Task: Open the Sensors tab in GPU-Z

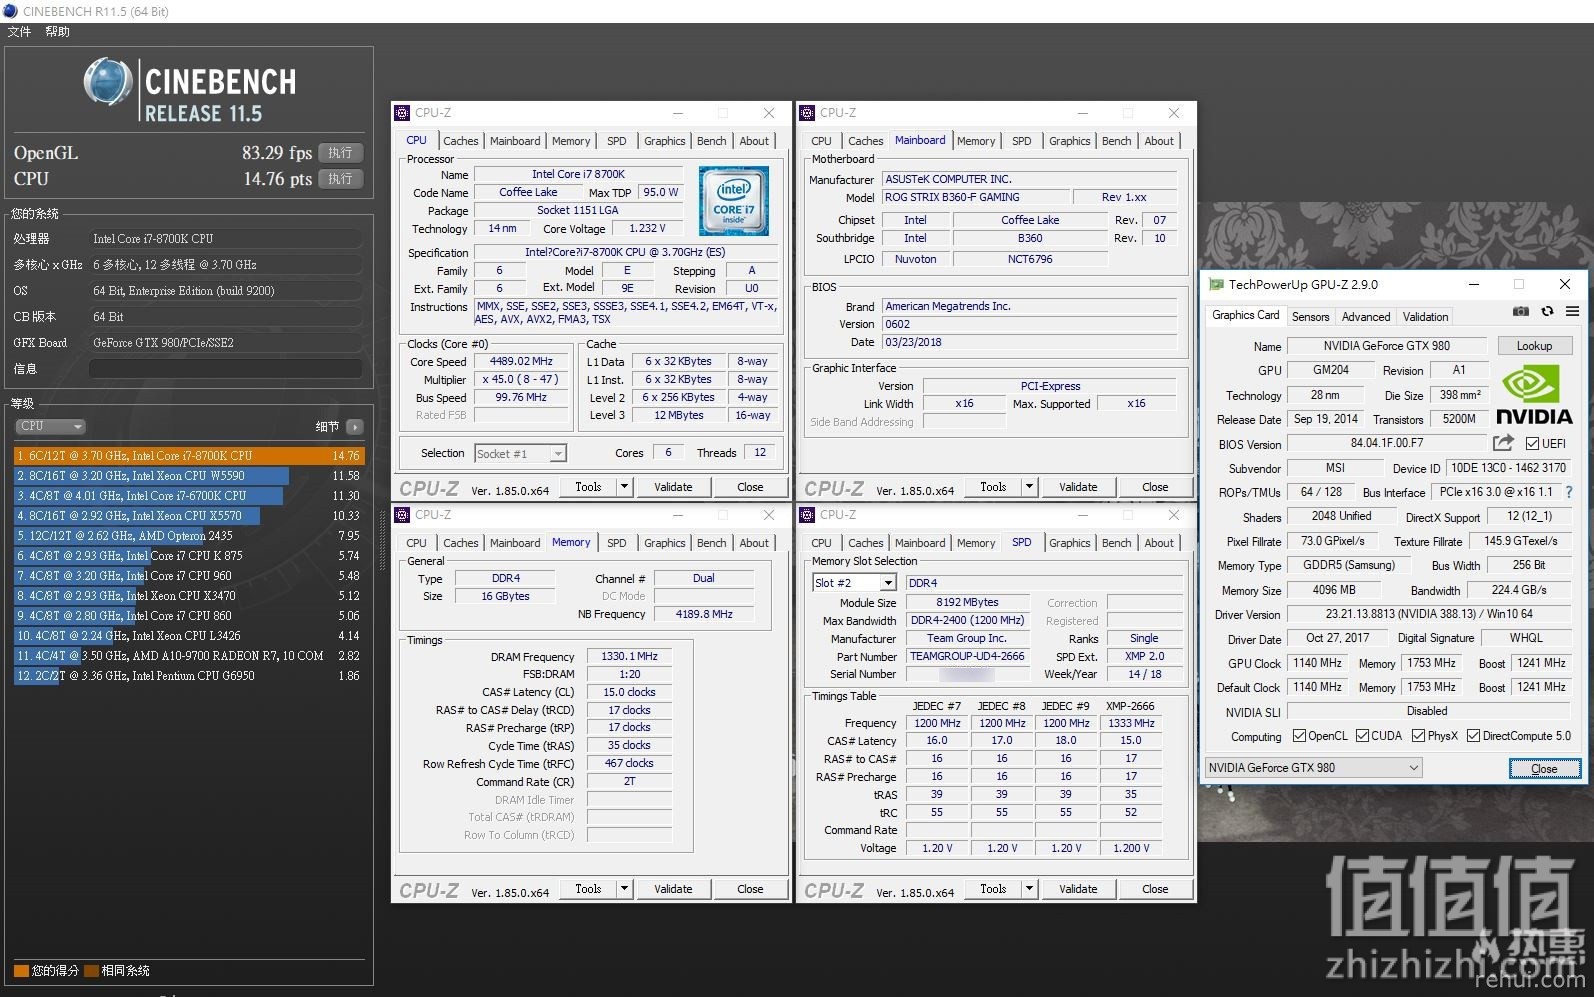Action: point(1310,317)
